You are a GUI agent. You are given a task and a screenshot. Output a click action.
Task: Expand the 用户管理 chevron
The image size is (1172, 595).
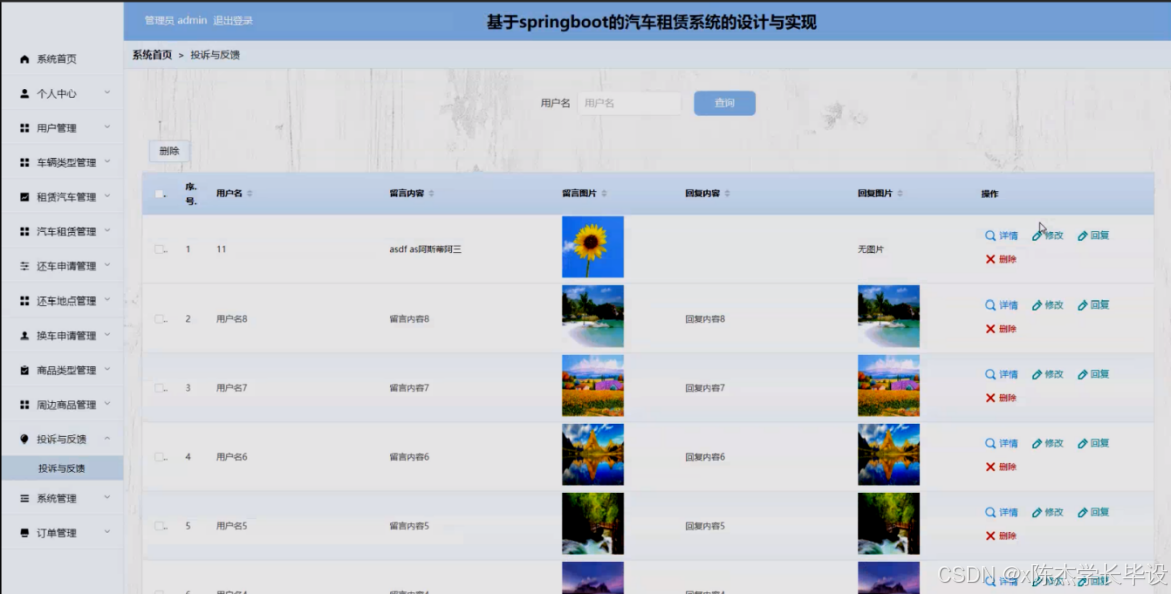click(107, 127)
